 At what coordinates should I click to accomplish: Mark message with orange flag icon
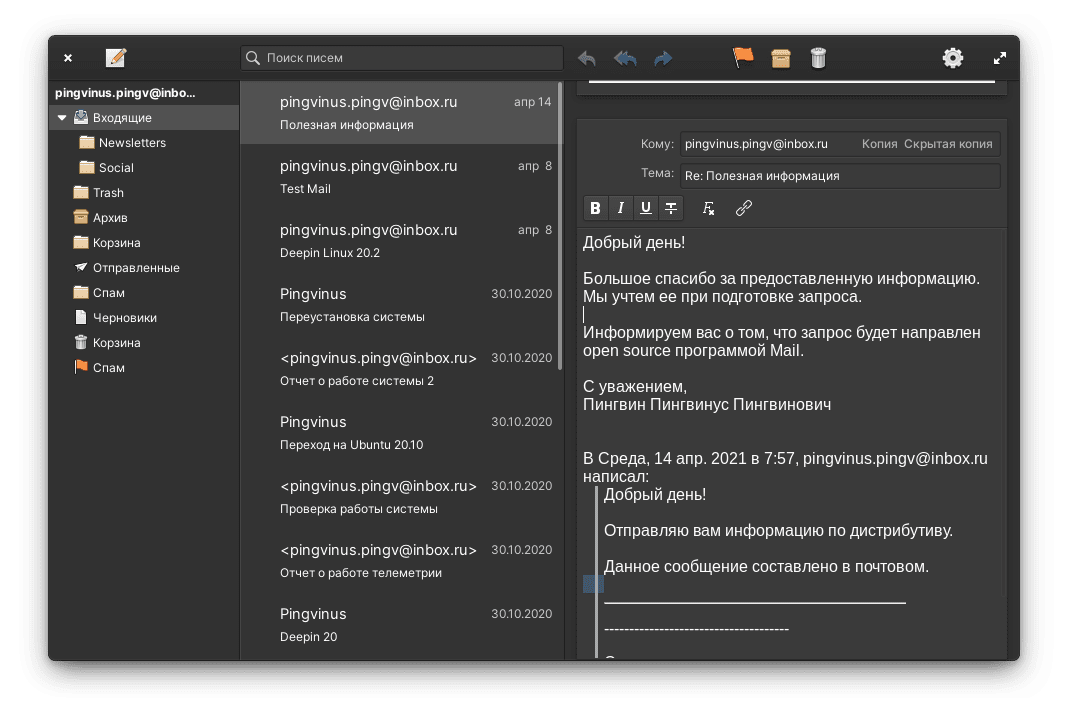743,58
